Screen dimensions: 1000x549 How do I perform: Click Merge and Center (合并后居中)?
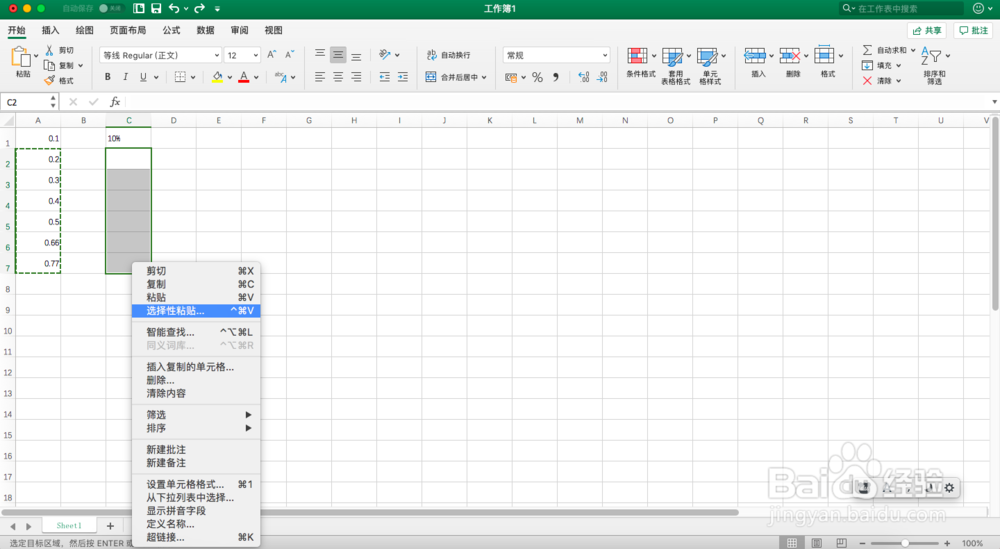coord(452,77)
